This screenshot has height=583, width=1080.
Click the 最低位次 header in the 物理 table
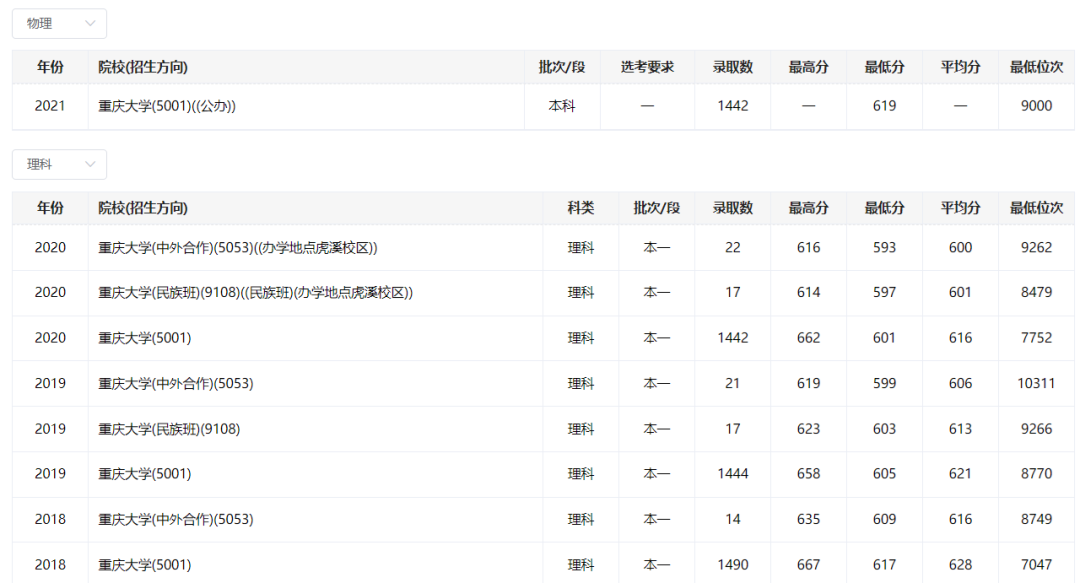point(1036,67)
